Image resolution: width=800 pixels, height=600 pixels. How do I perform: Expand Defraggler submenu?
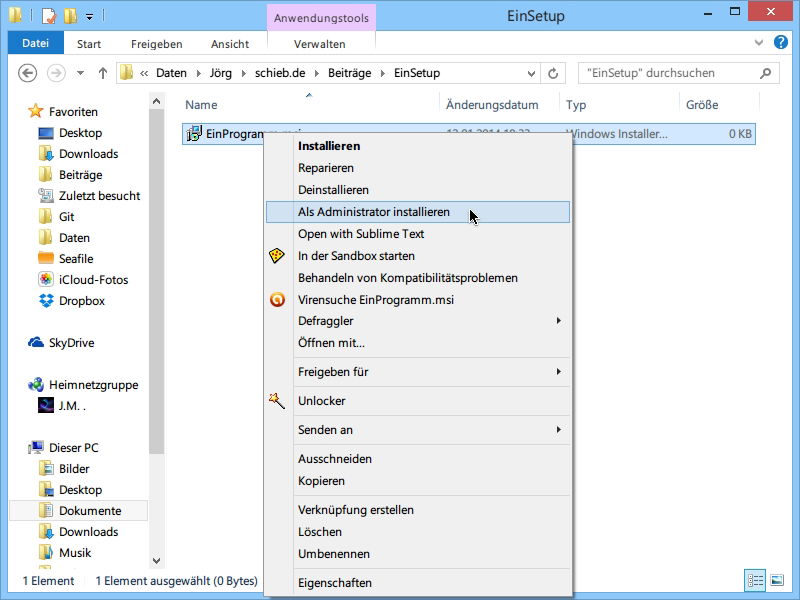(559, 320)
